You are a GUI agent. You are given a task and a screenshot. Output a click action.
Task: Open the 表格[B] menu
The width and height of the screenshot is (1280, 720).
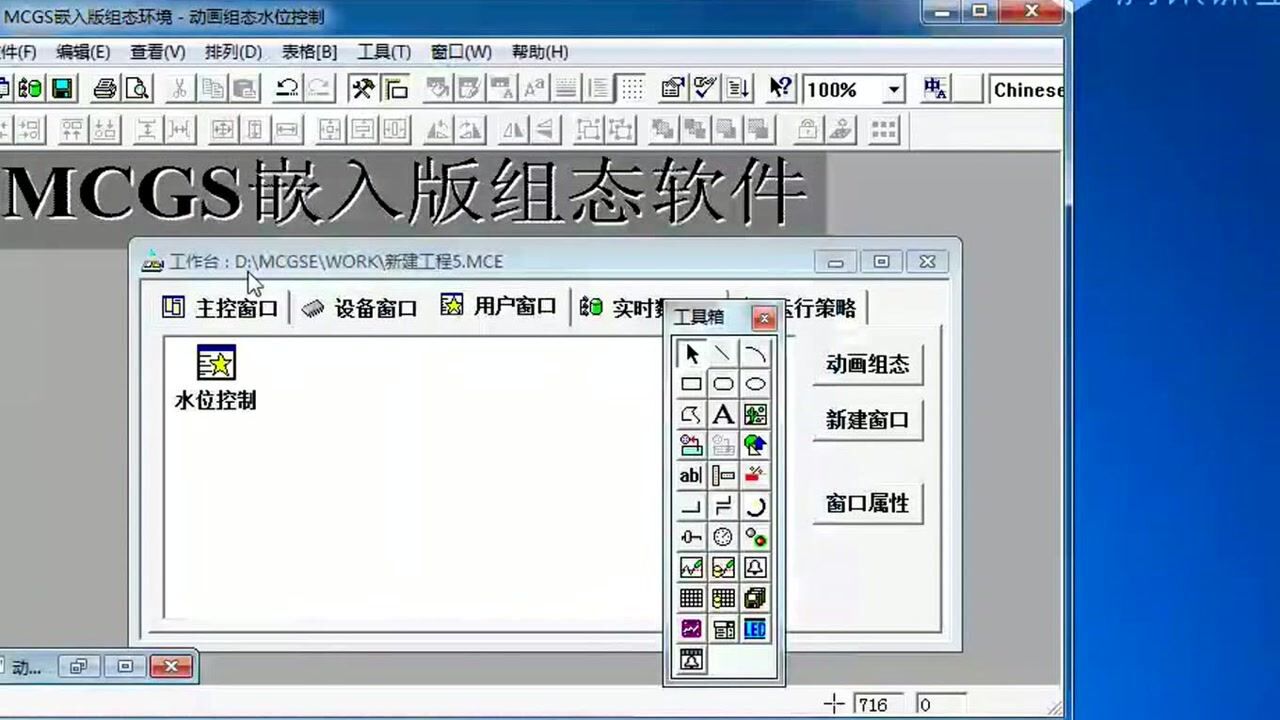coord(309,52)
